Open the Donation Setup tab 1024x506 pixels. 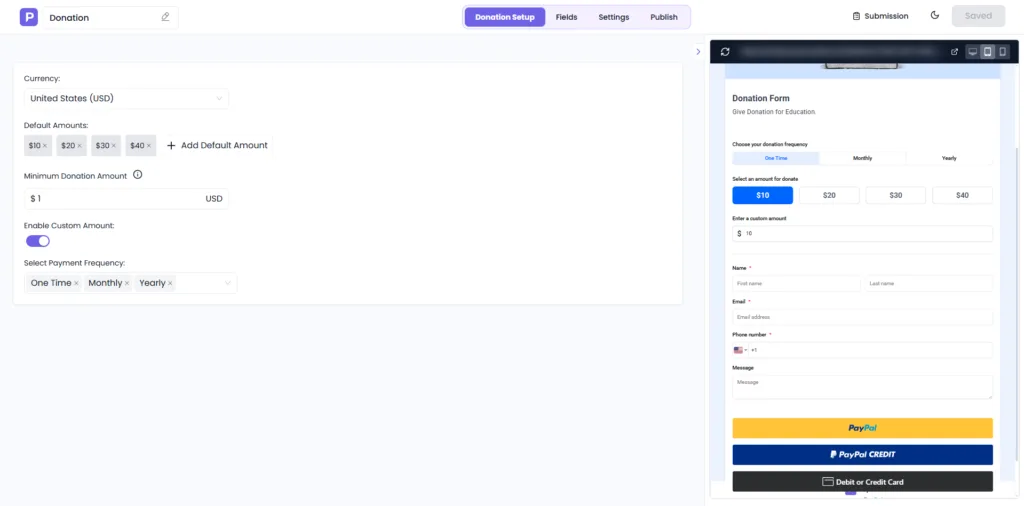(x=505, y=17)
